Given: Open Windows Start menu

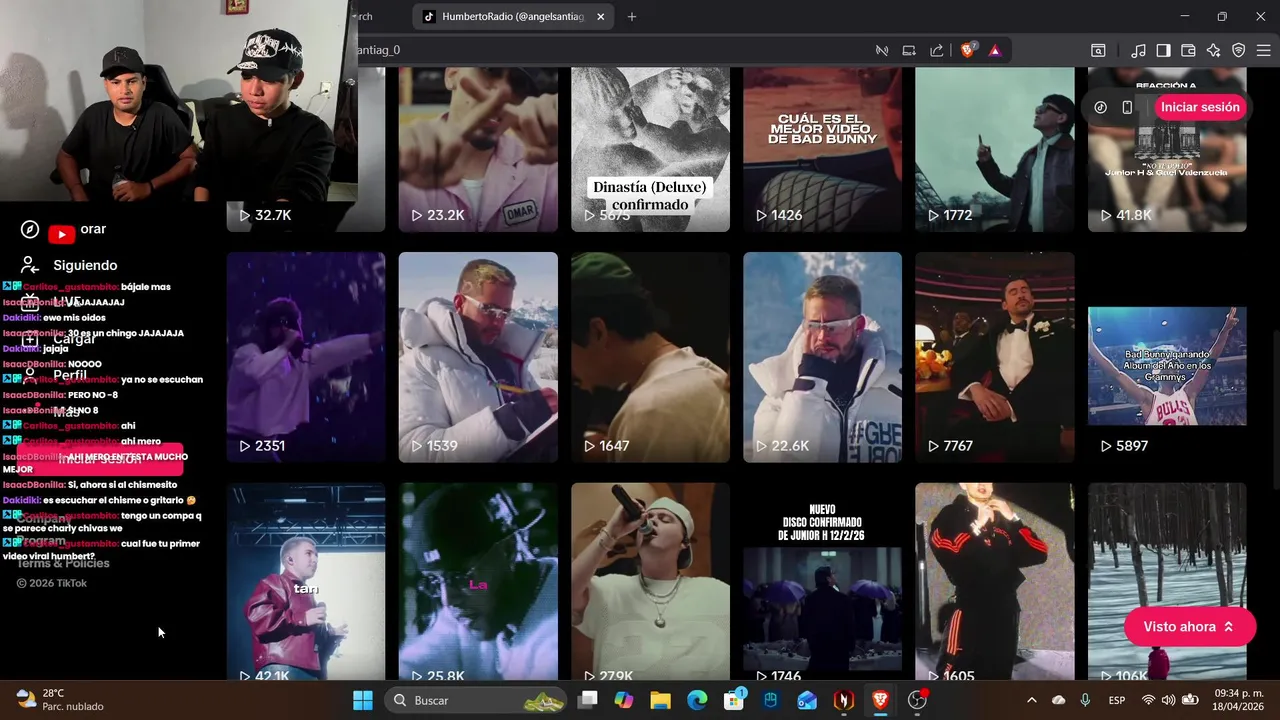Looking at the screenshot, I should [363, 700].
